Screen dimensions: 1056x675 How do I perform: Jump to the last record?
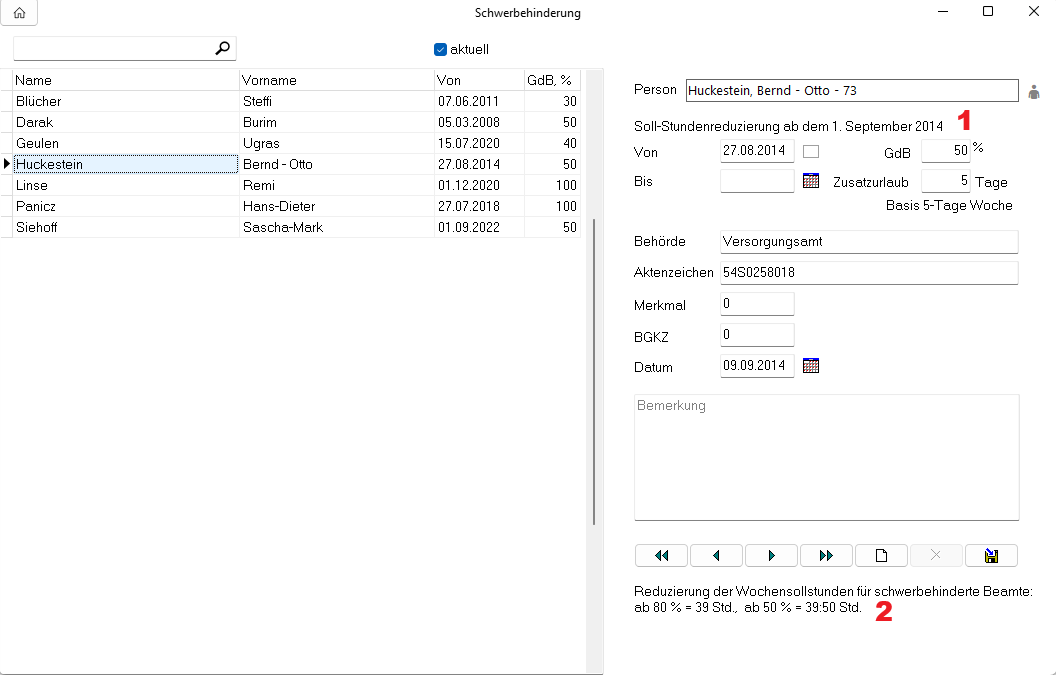pos(826,556)
